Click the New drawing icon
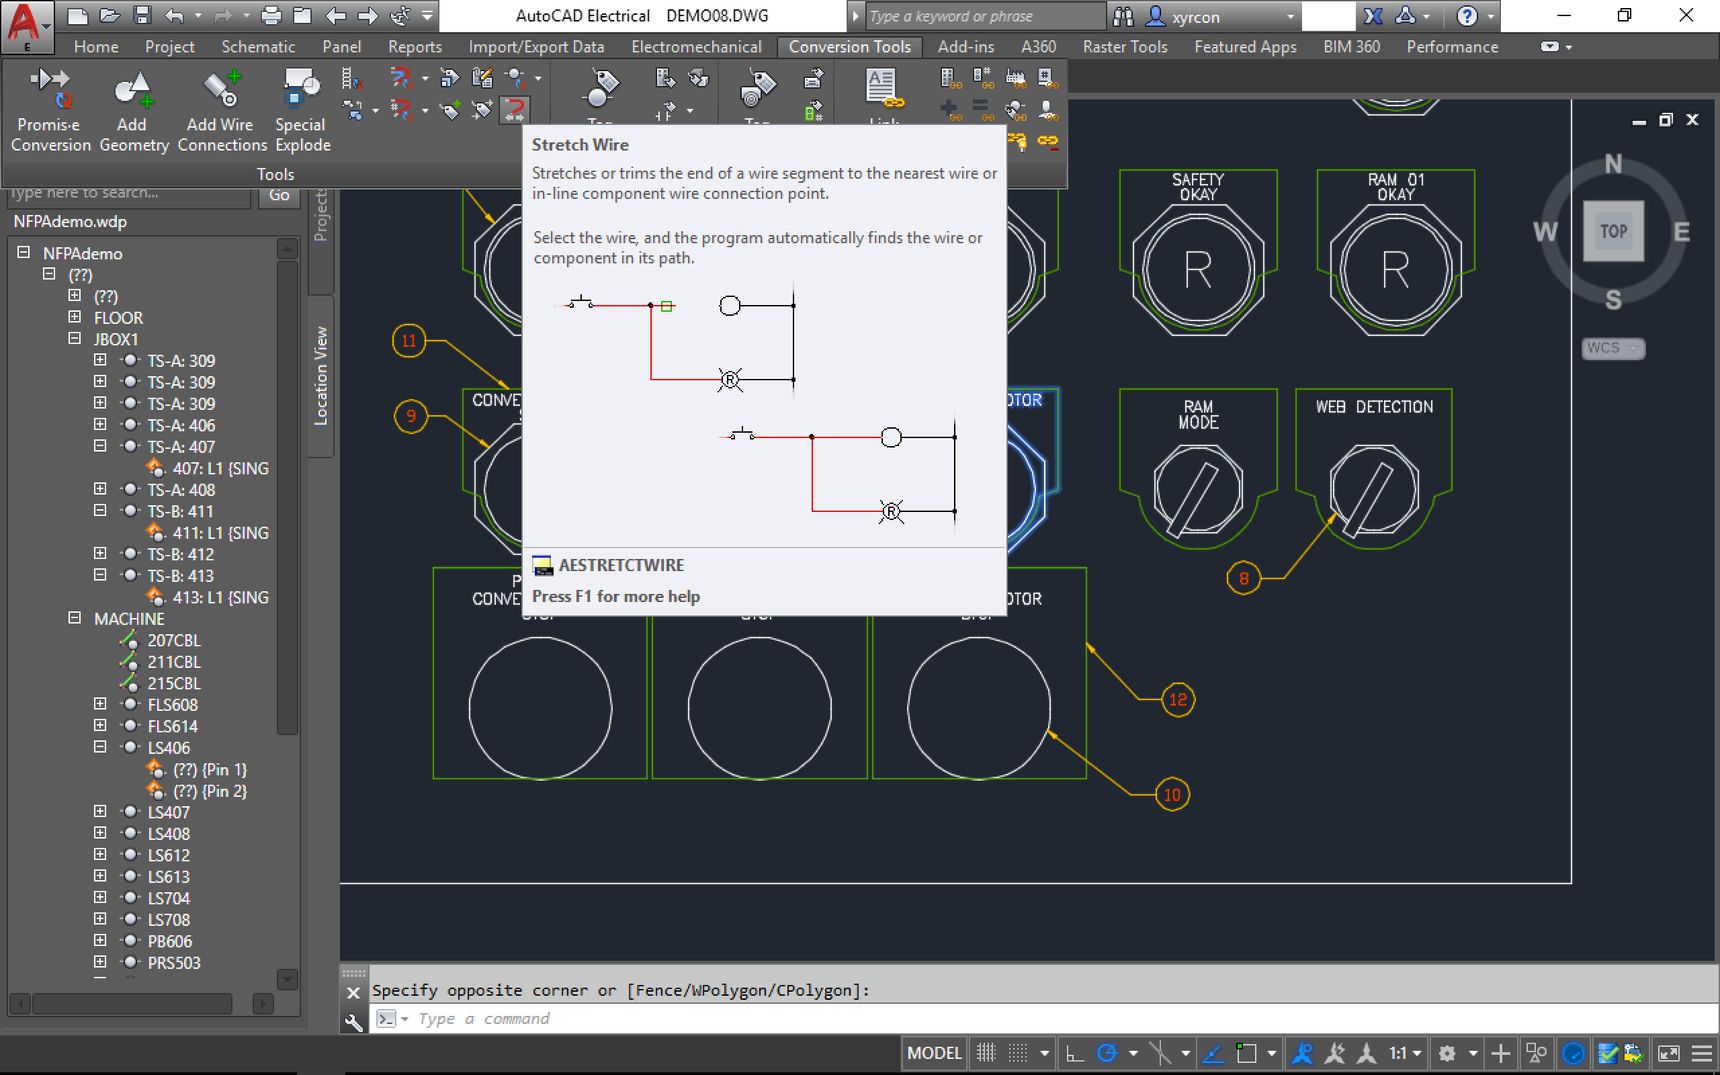This screenshot has height=1075, width=1720. pyautogui.click(x=77, y=16)
